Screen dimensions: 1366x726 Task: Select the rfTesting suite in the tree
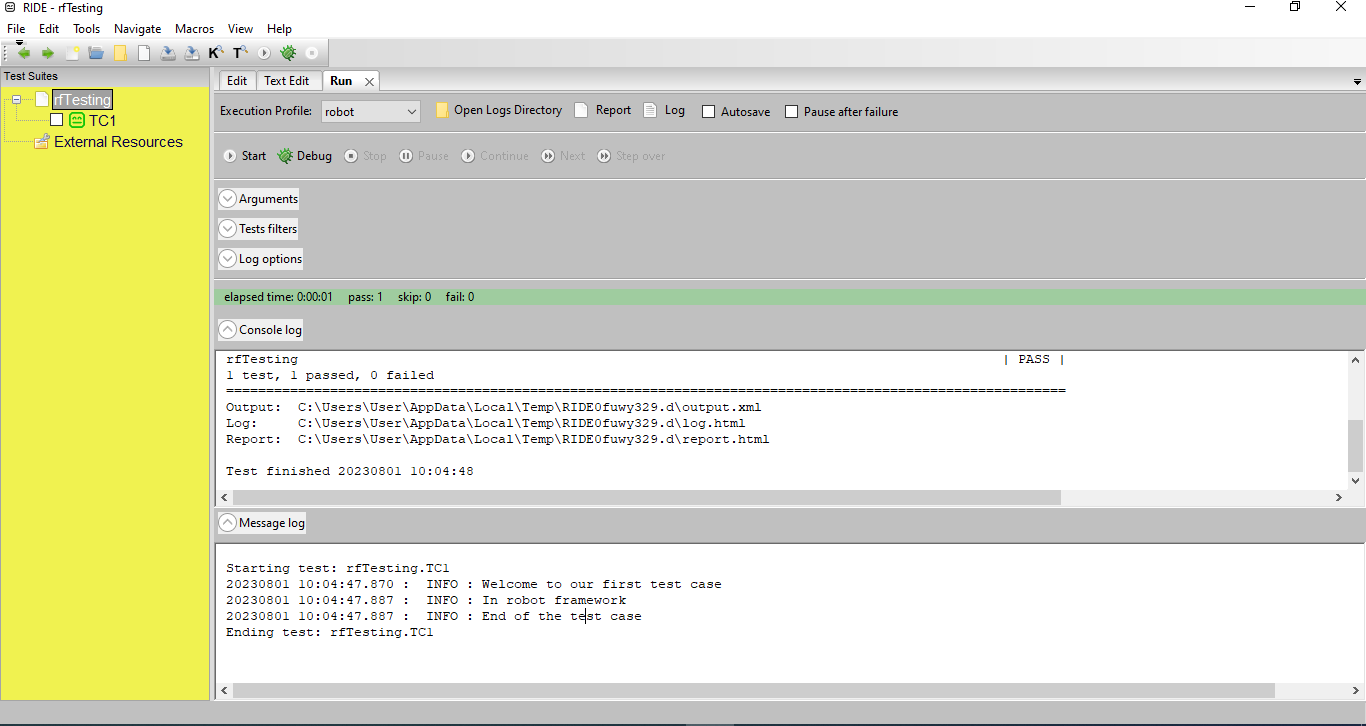[x=82, y=99]
